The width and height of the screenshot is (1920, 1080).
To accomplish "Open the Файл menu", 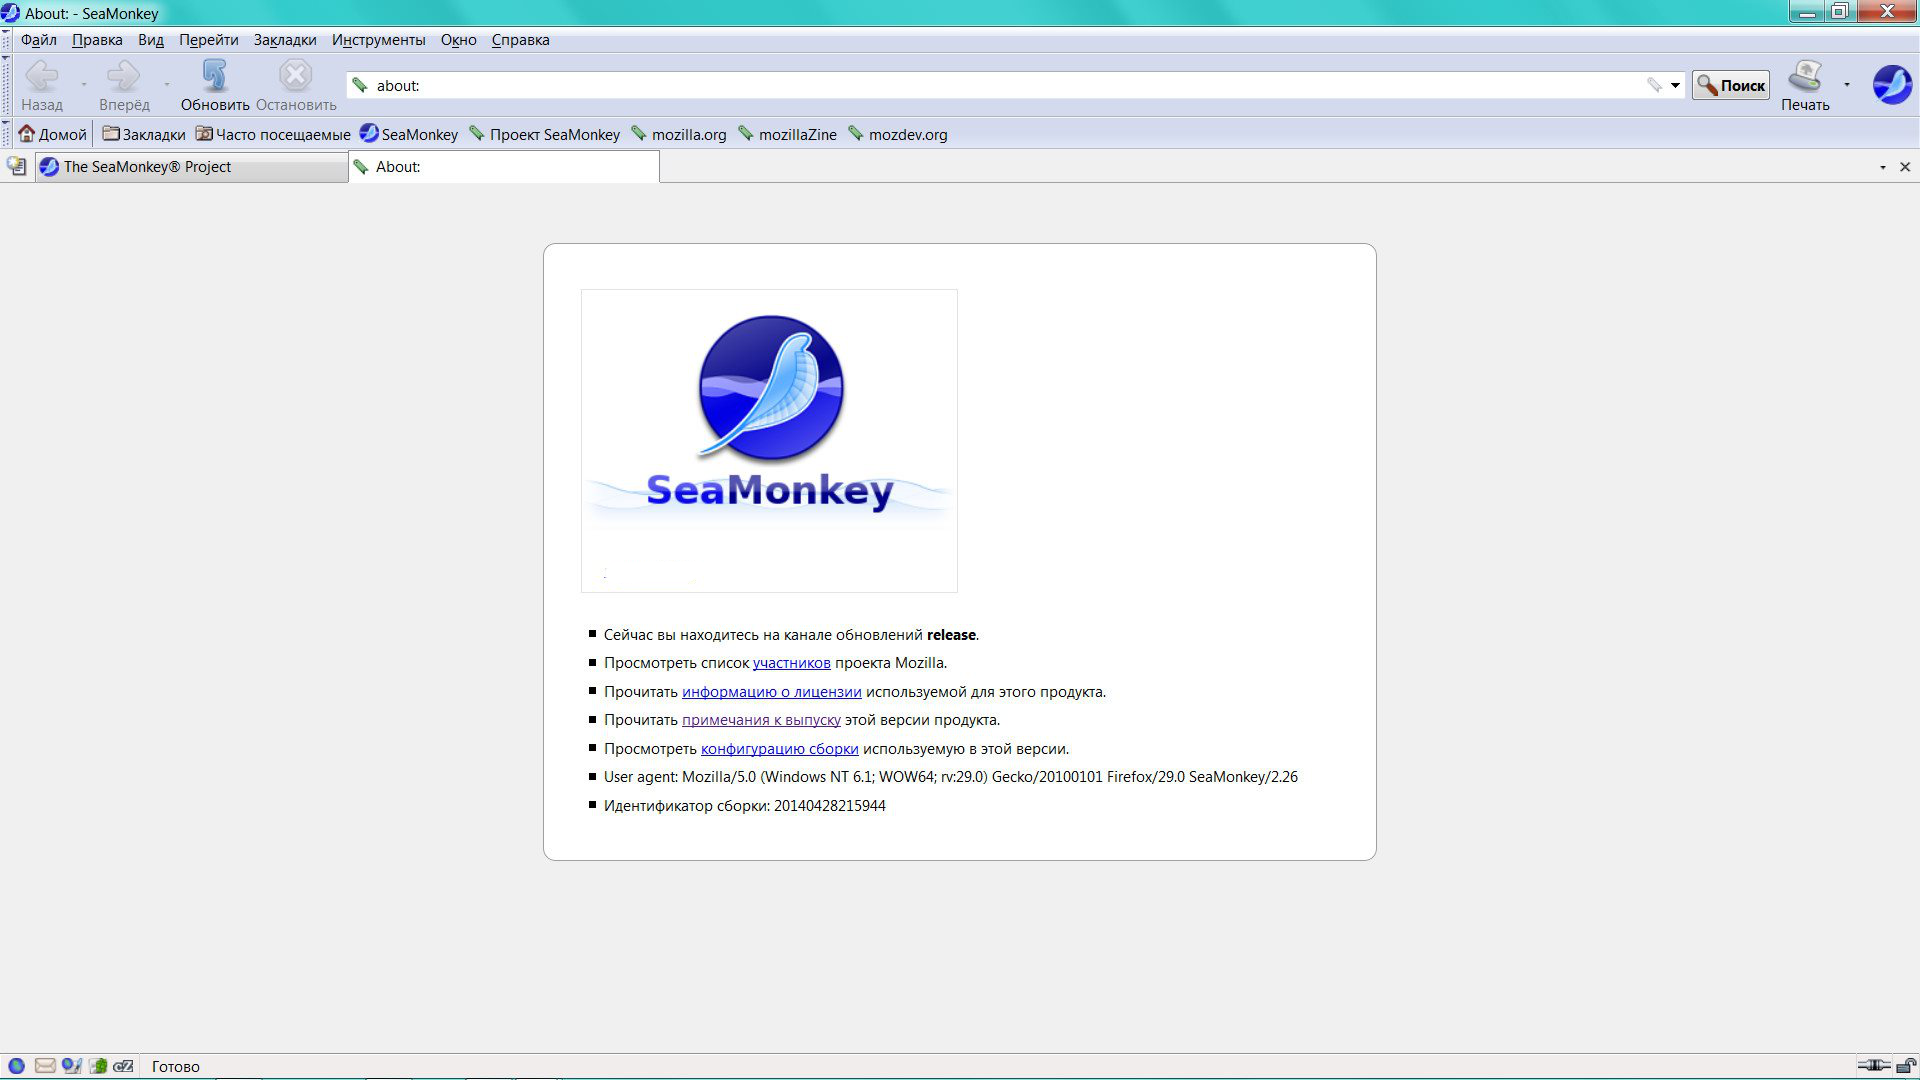I will point(39,40).
